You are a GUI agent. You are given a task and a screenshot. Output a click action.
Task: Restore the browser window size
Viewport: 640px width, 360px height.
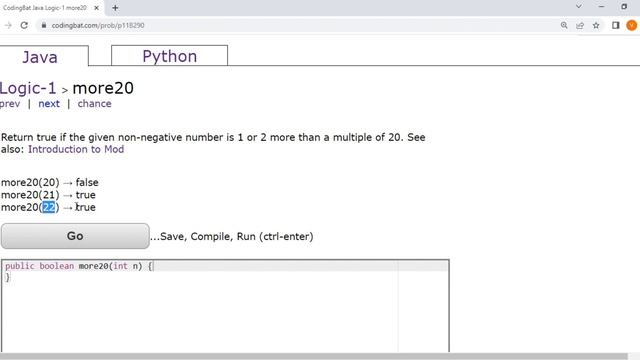pyautogui.click(x=624, y=7)
